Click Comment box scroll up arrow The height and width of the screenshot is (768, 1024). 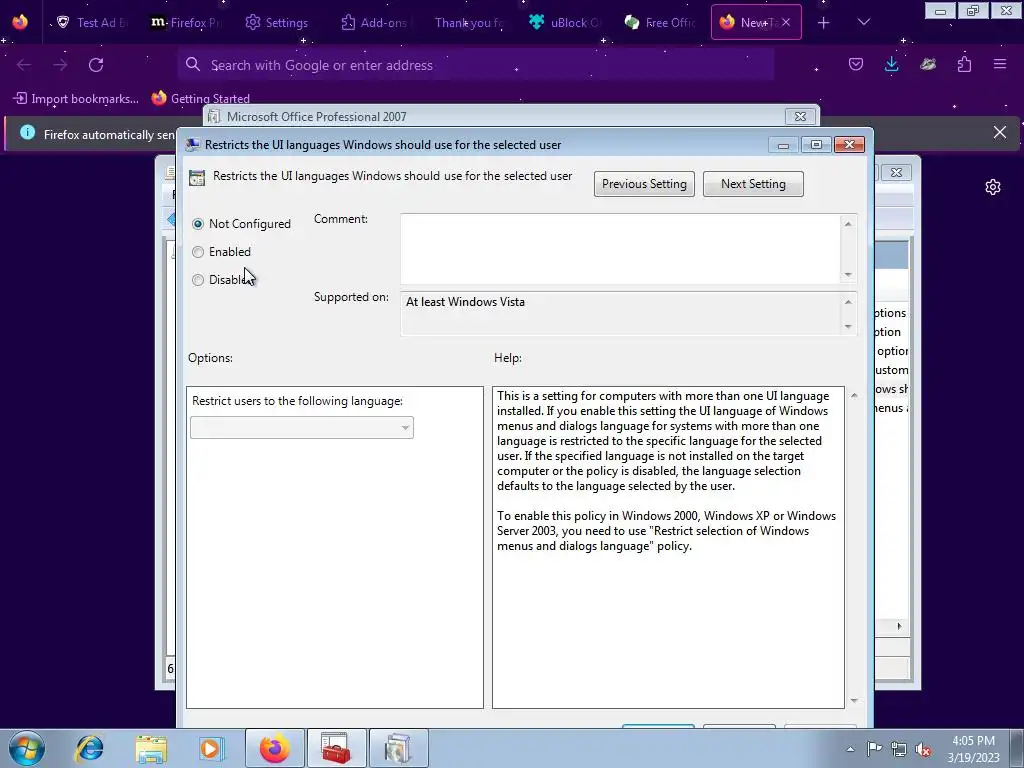click(x=848, y=224)
